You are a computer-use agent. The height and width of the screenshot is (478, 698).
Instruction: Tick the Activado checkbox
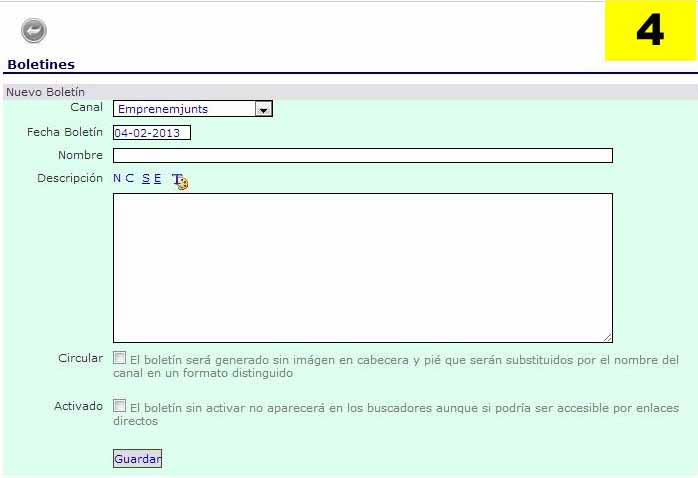tap(119, 406)
